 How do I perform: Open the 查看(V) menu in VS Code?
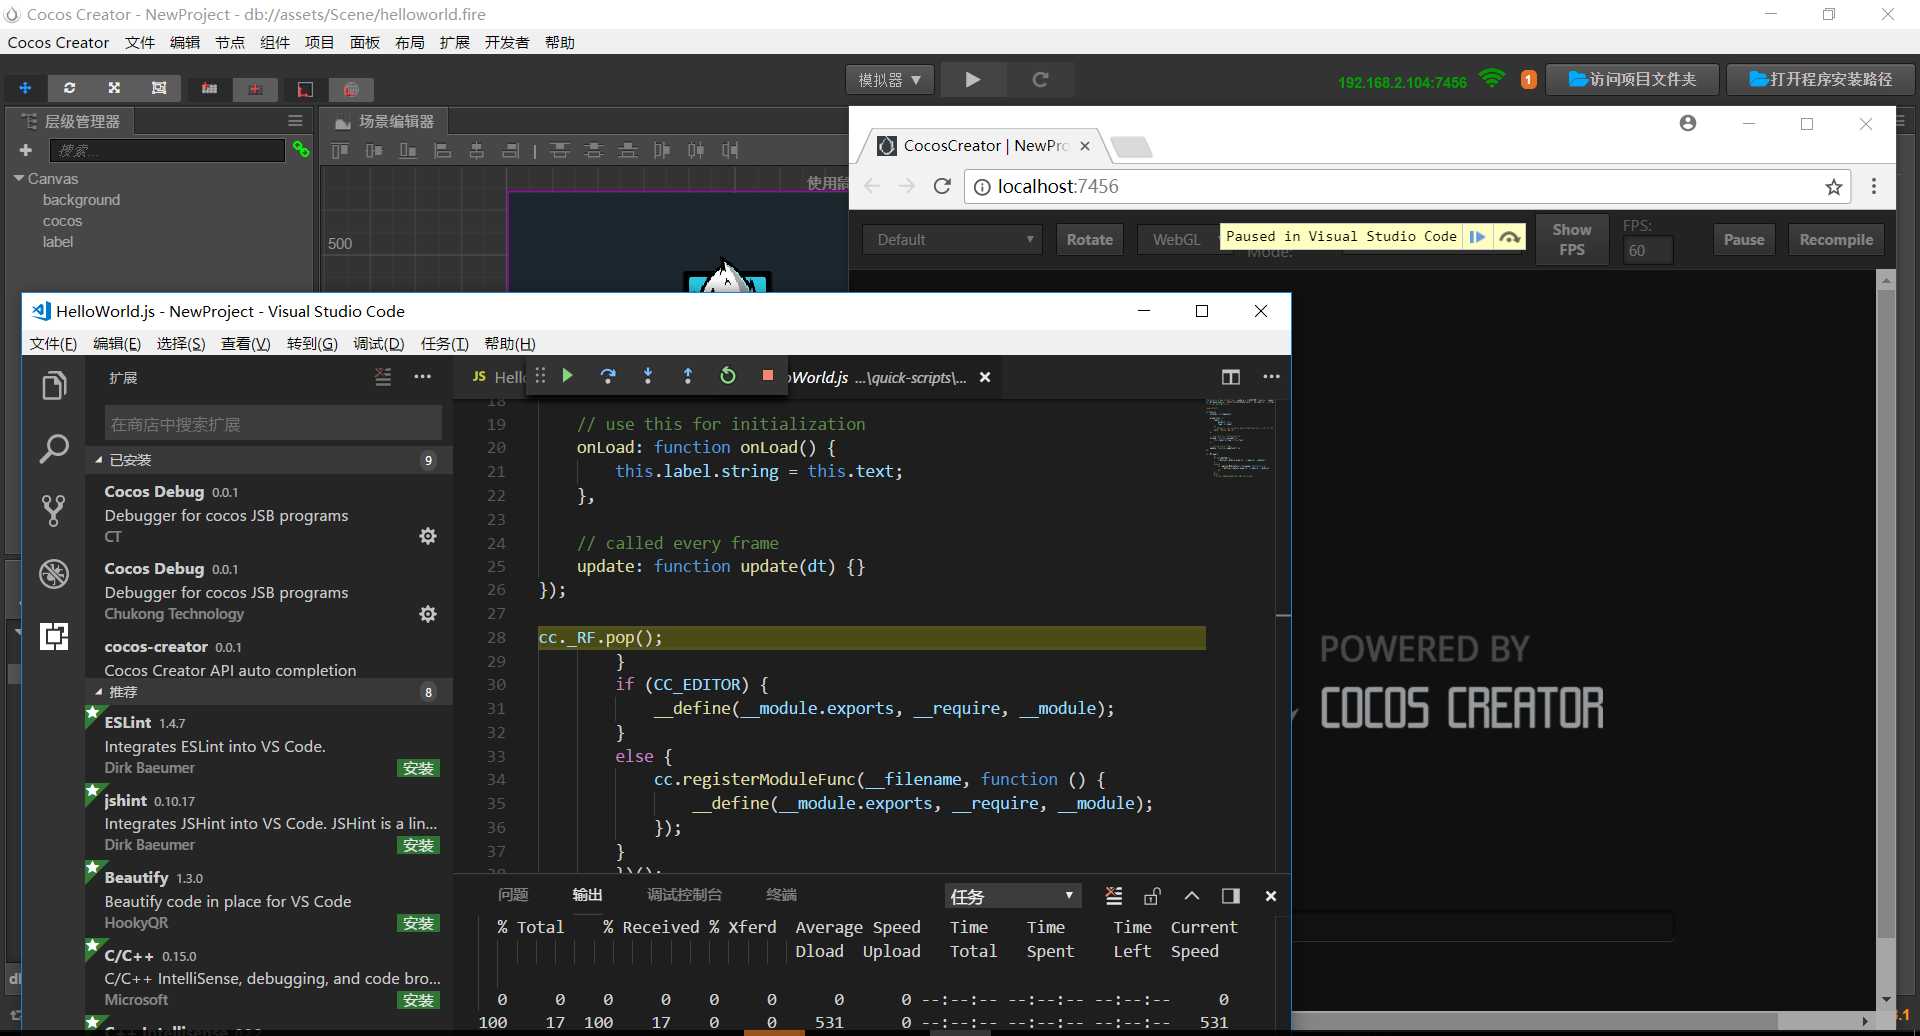pyautogui.click(x=246, y=344)
